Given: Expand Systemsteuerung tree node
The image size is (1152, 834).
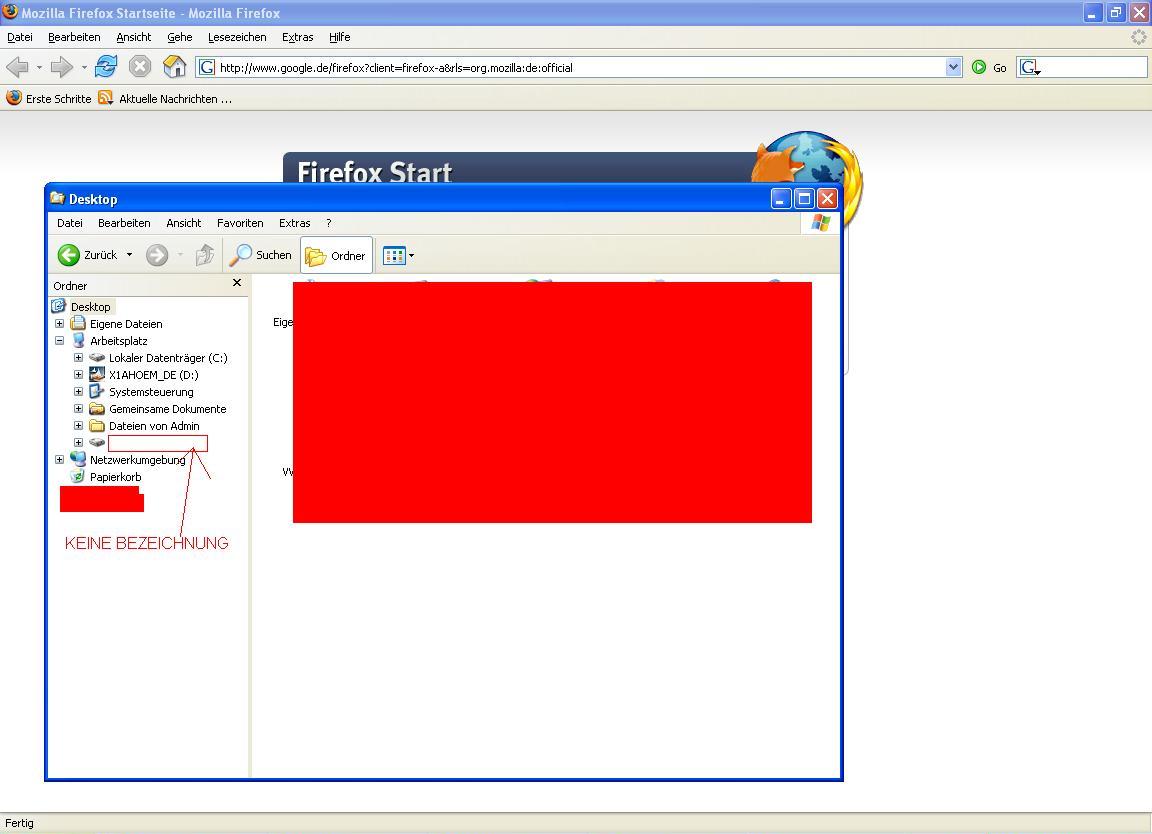Looking at the screenshot, I should 79,392.
